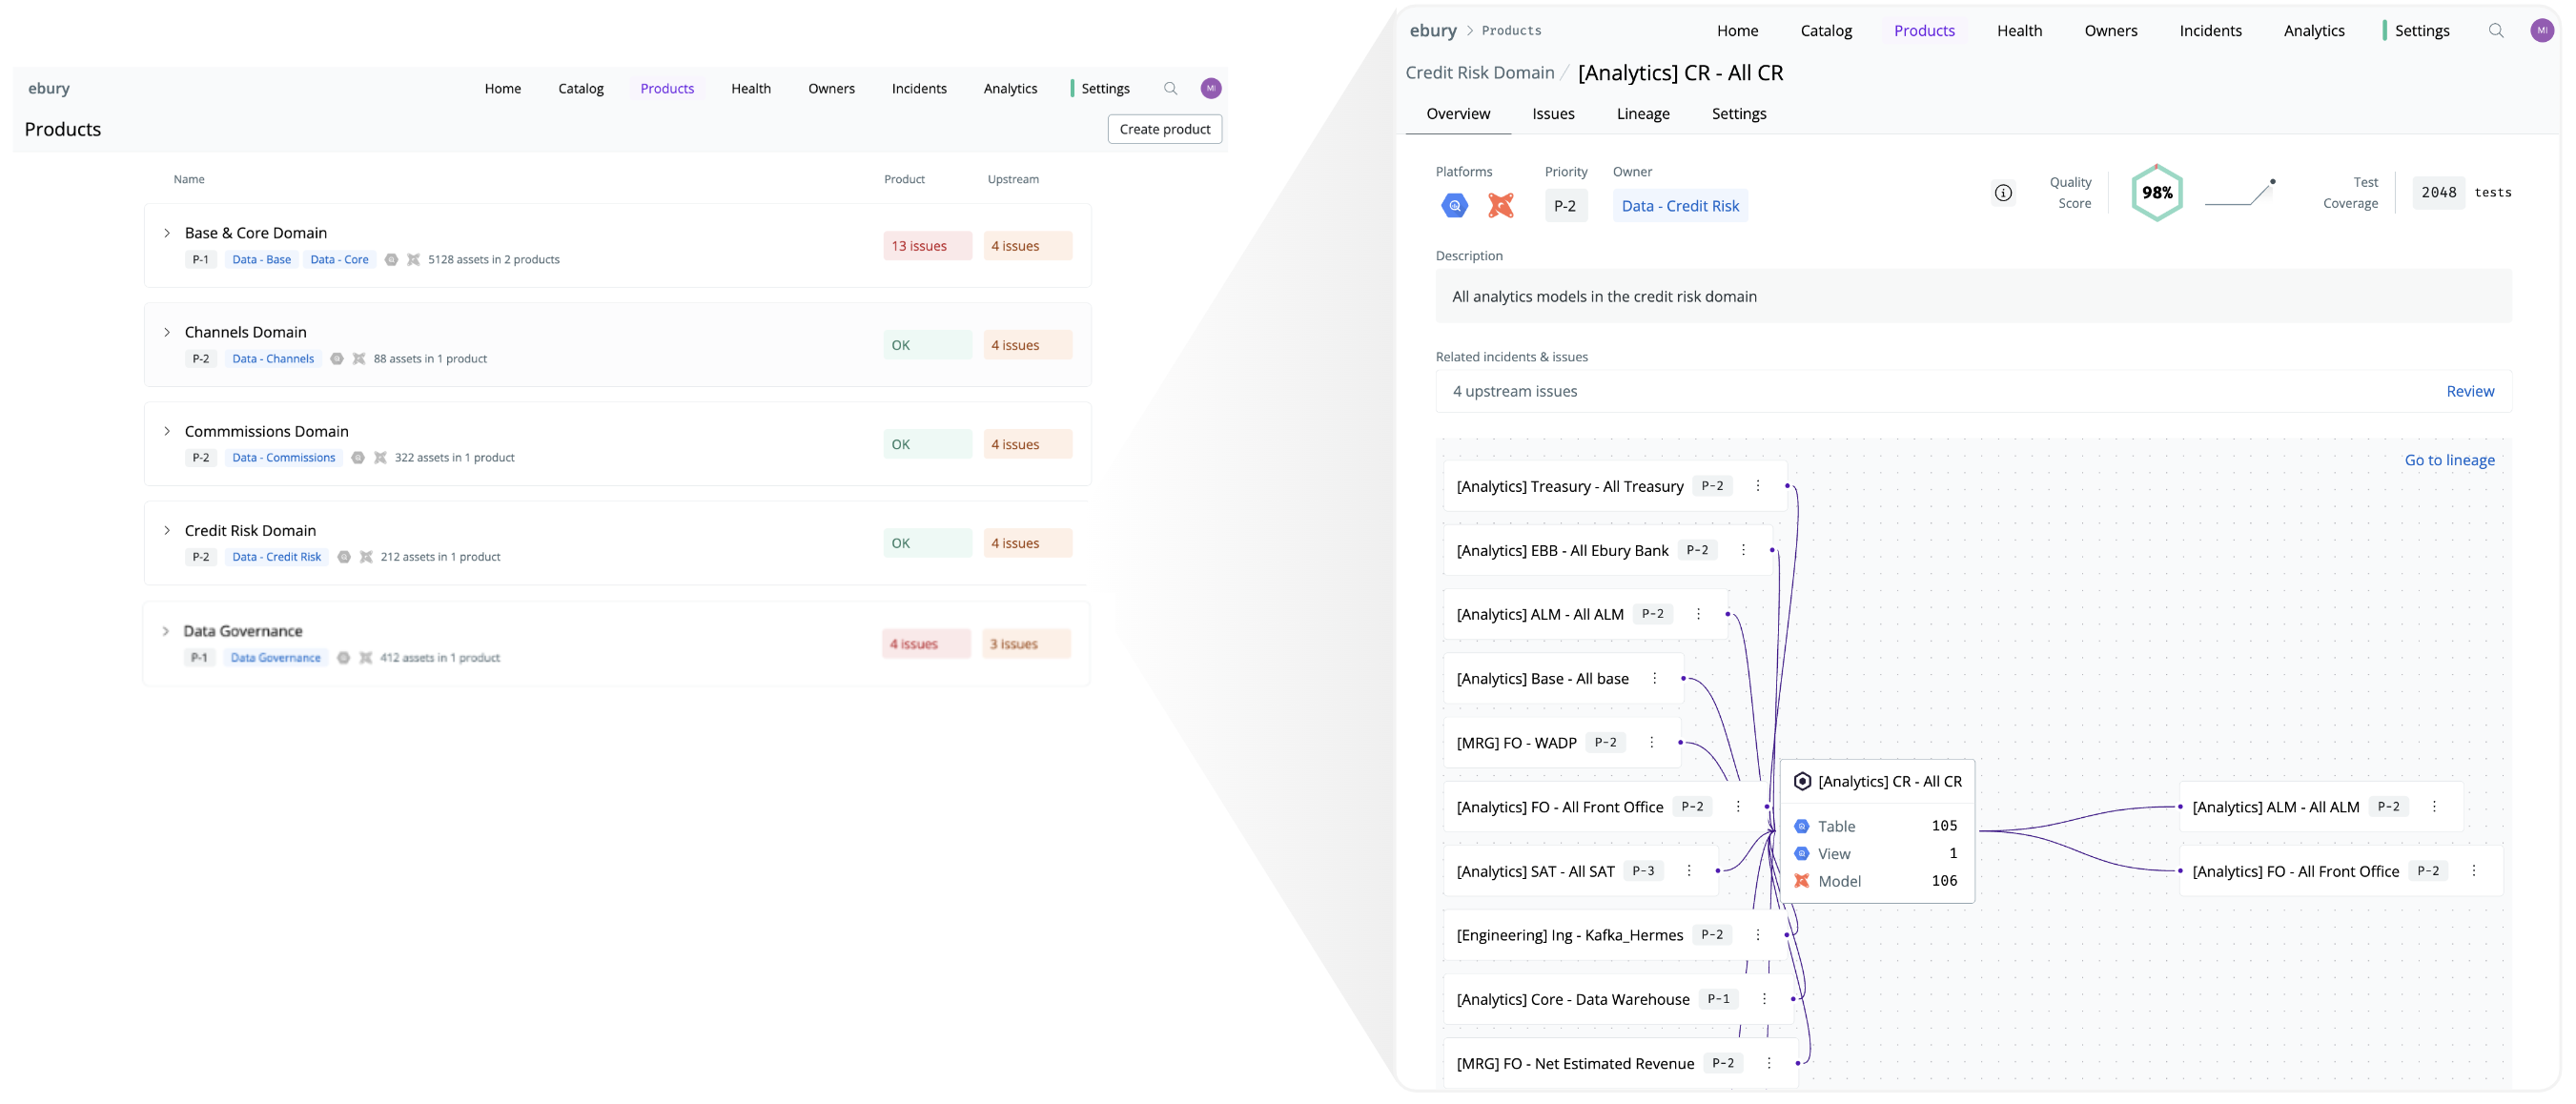Viewport: 2576px width, 1104px height.
Task: Click the Create product button
Action: point(1164,129)
